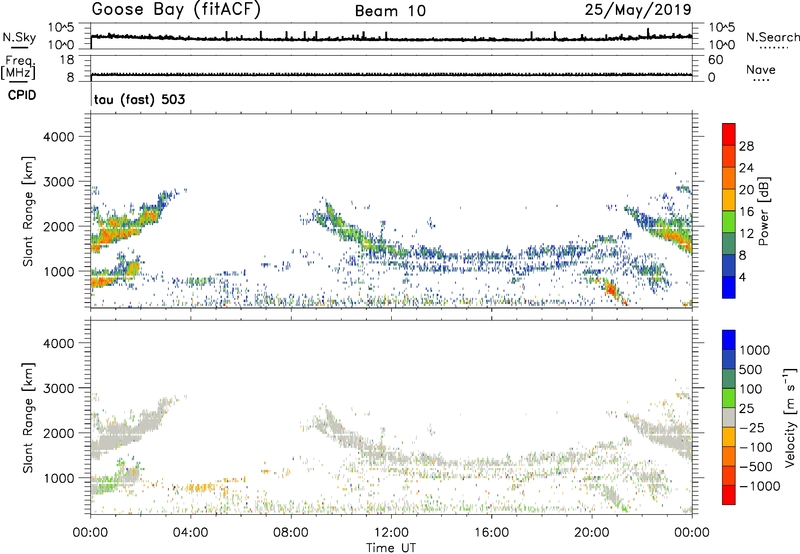800x554 pixels.
Task: Click the blue top of the velocity colorbar
Action: click(729, 340)
